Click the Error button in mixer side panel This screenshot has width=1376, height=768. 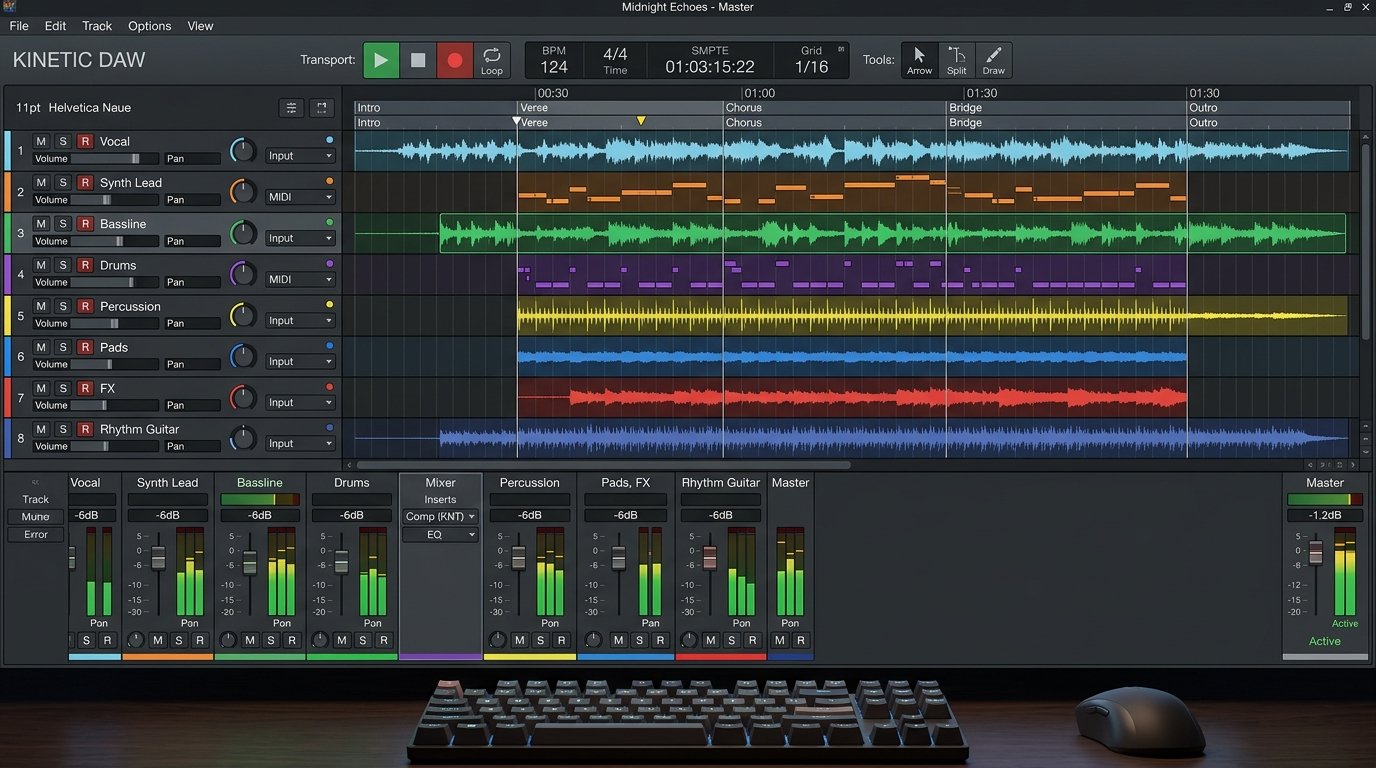[36, 535]
